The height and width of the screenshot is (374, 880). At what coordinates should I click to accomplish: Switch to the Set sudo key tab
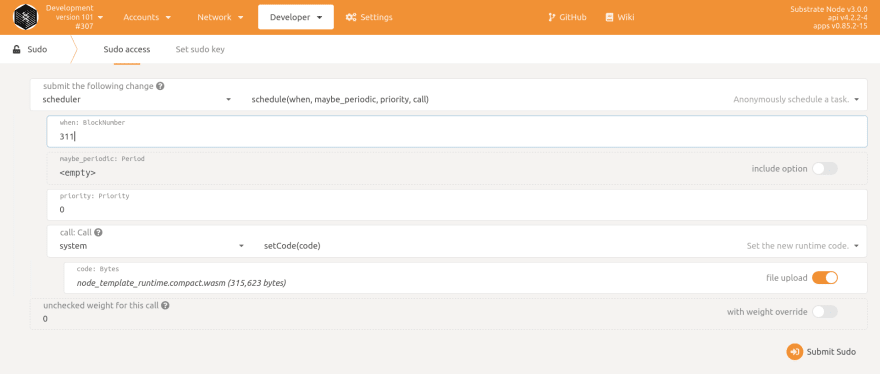click(x=200, y=49)
